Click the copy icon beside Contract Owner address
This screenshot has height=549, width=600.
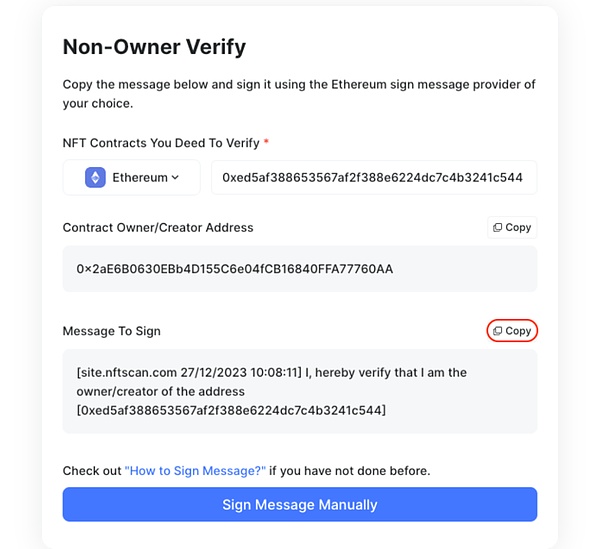[x=497, y=228]
